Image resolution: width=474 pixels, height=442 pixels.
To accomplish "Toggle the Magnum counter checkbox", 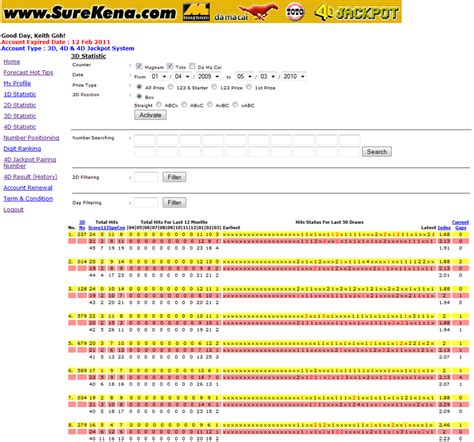I will click(x=139, y=66).
